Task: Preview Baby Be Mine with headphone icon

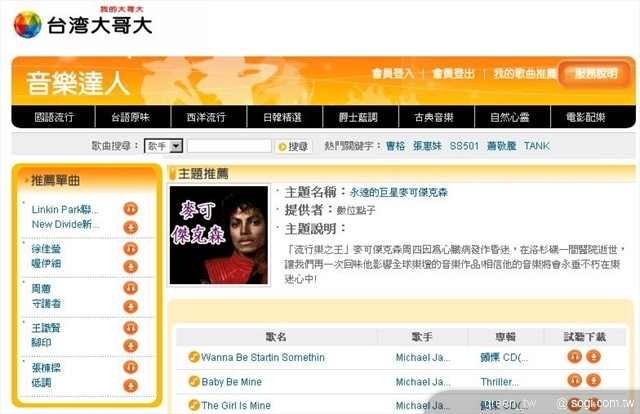Action: pos(575,381)
